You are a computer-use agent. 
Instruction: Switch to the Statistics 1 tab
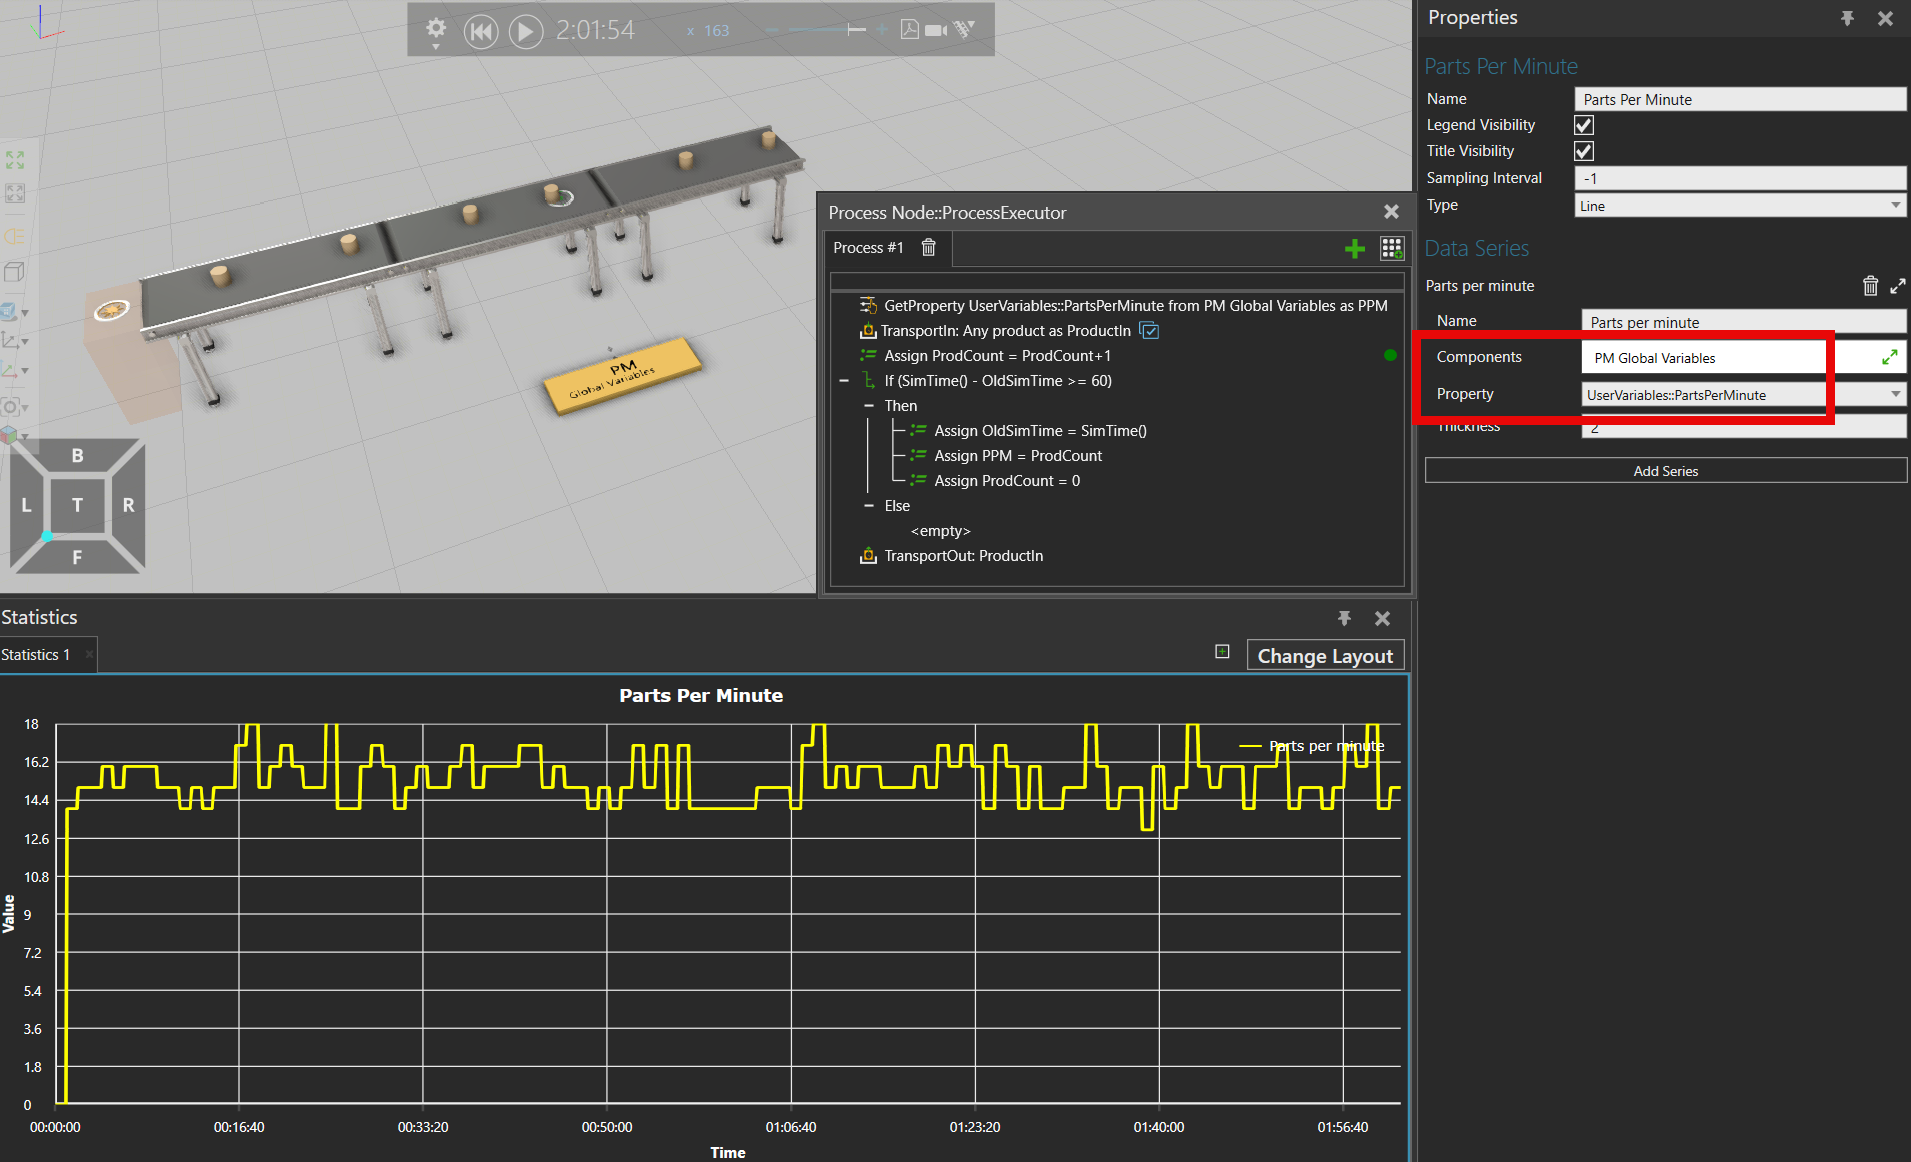(36, 655)
